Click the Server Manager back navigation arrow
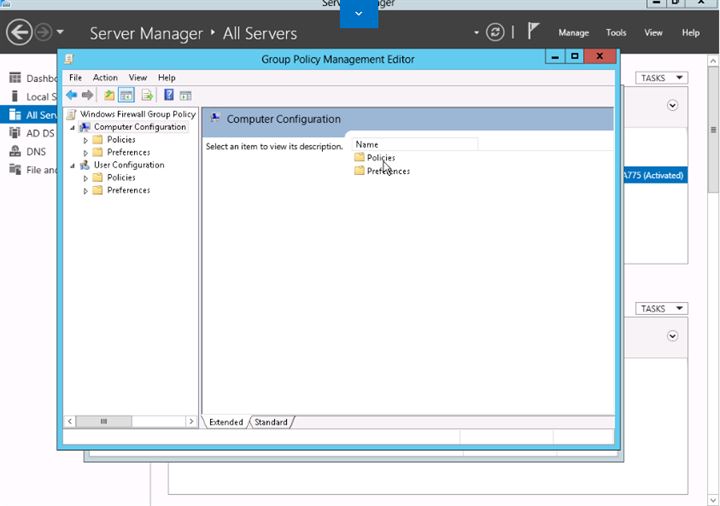The height and width of the screenshot is (506, 720). (x=18, y=32)
